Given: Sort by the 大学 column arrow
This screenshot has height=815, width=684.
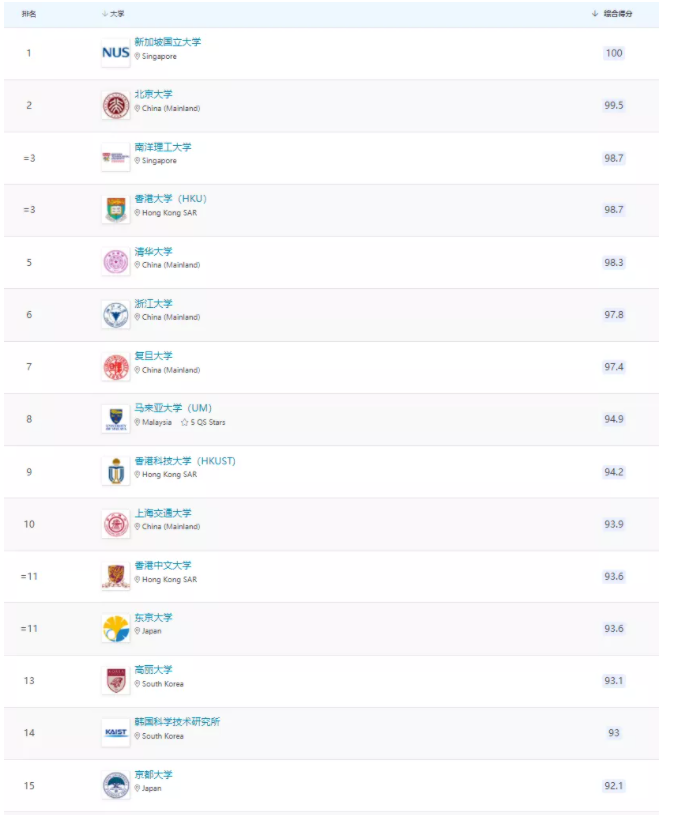Looking at the screenshot, I should tap(104, 14).
